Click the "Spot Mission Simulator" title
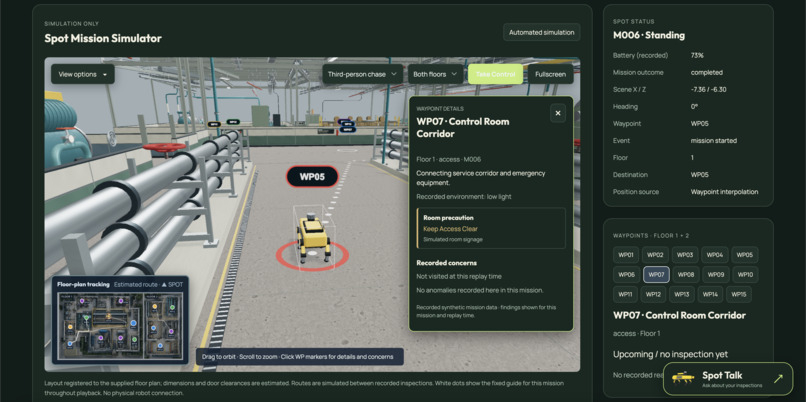The height and width of the screenshot is (402, 806). 103,38
